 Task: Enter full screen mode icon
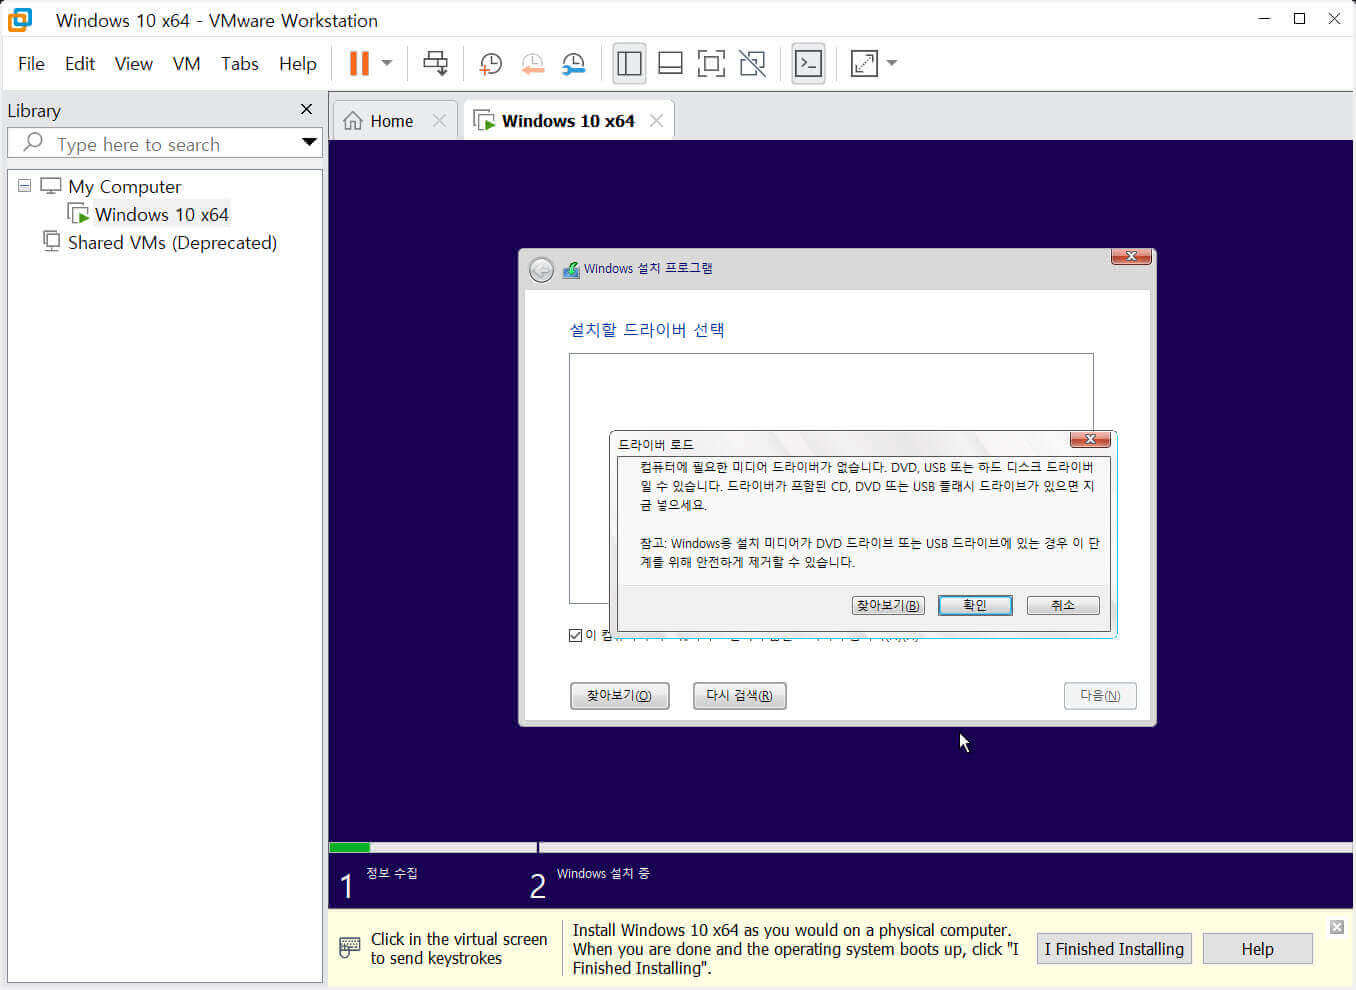point(711,64)
